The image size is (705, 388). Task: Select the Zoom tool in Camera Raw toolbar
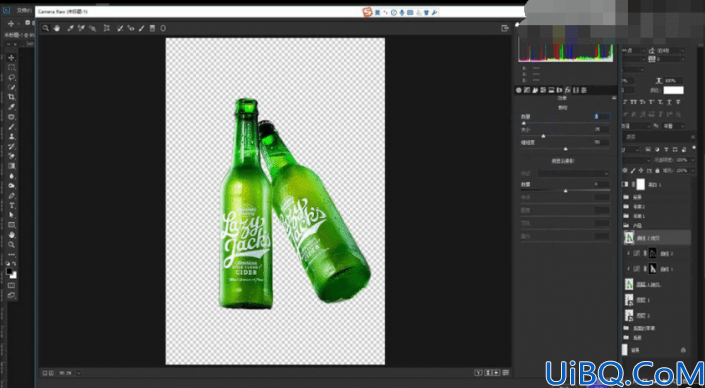45,28
